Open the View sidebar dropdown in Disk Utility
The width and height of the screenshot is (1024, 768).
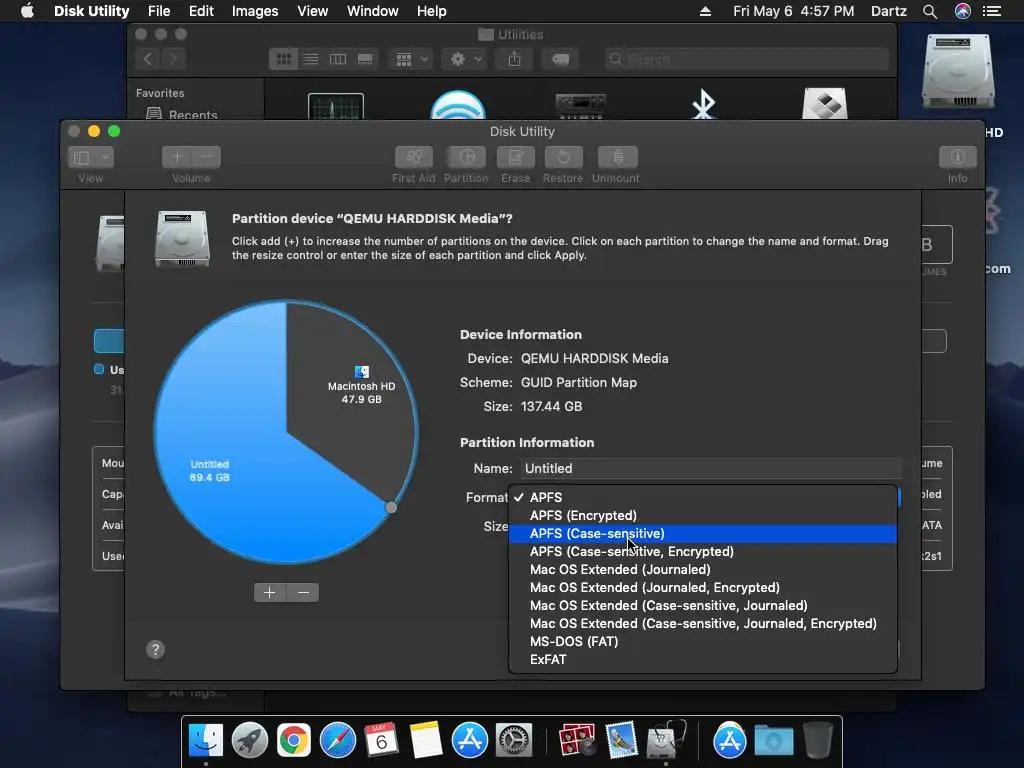[90, 157]
